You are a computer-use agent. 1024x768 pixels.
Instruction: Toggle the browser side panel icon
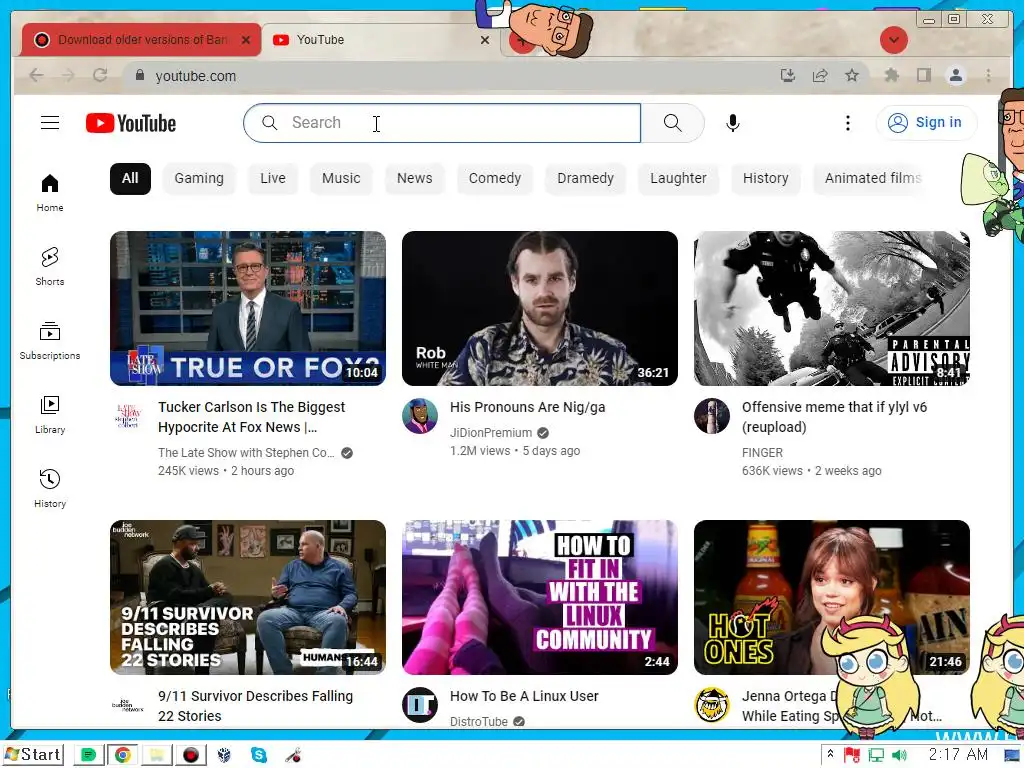tap(923, 76)
